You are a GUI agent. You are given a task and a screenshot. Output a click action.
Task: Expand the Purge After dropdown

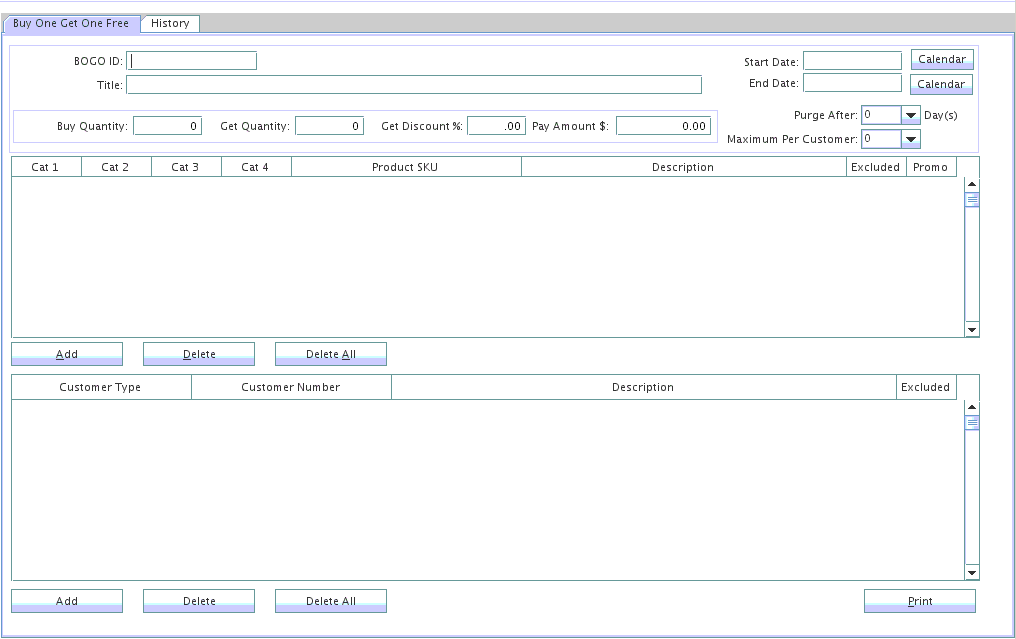(x=910, y=115)
